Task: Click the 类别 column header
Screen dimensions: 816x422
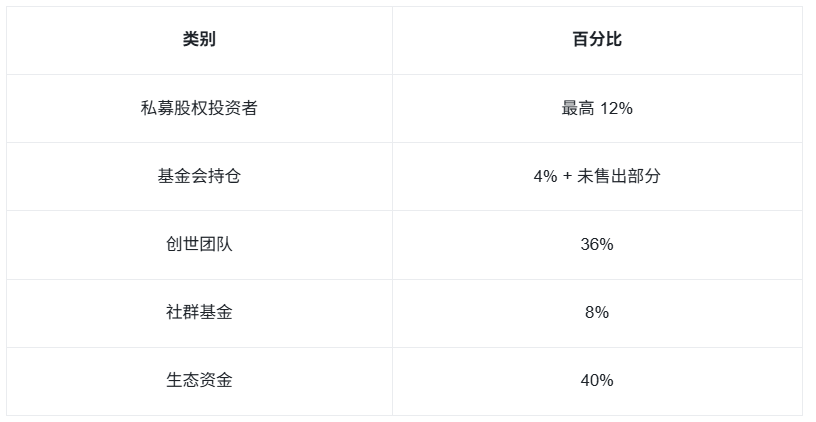Action: (199, 40)
